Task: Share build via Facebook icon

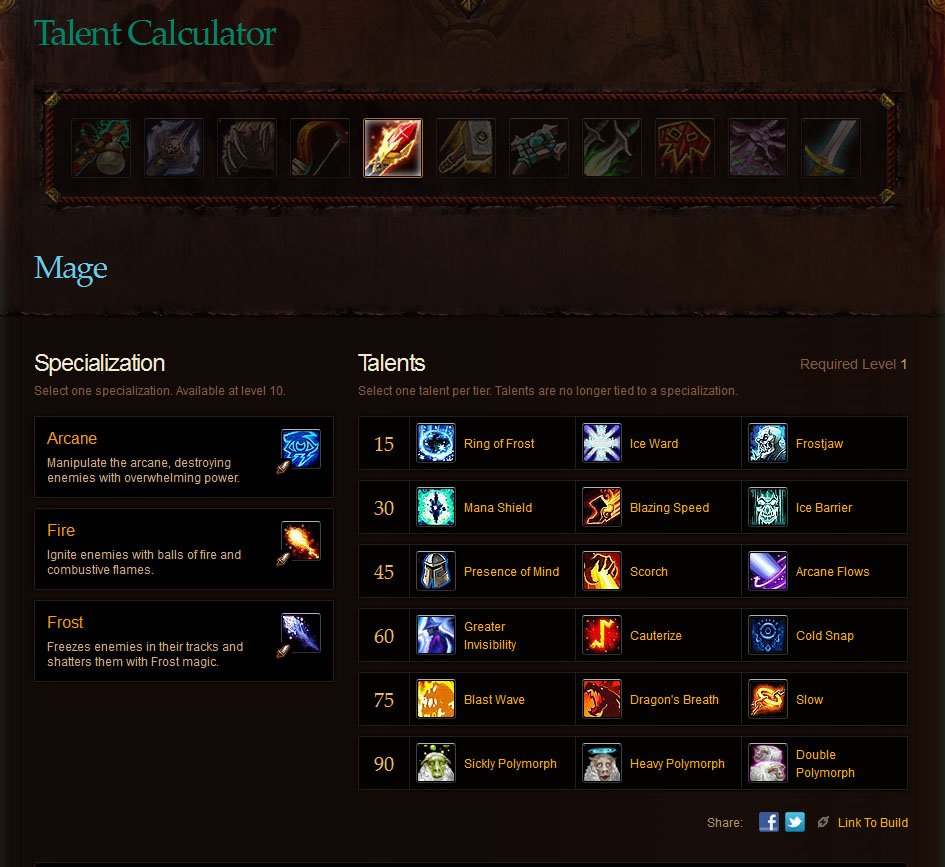Action: tap(768, 822)
